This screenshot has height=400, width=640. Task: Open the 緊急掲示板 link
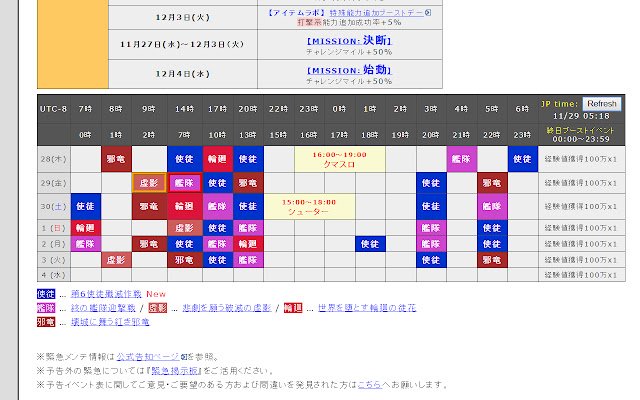point(176,371)
